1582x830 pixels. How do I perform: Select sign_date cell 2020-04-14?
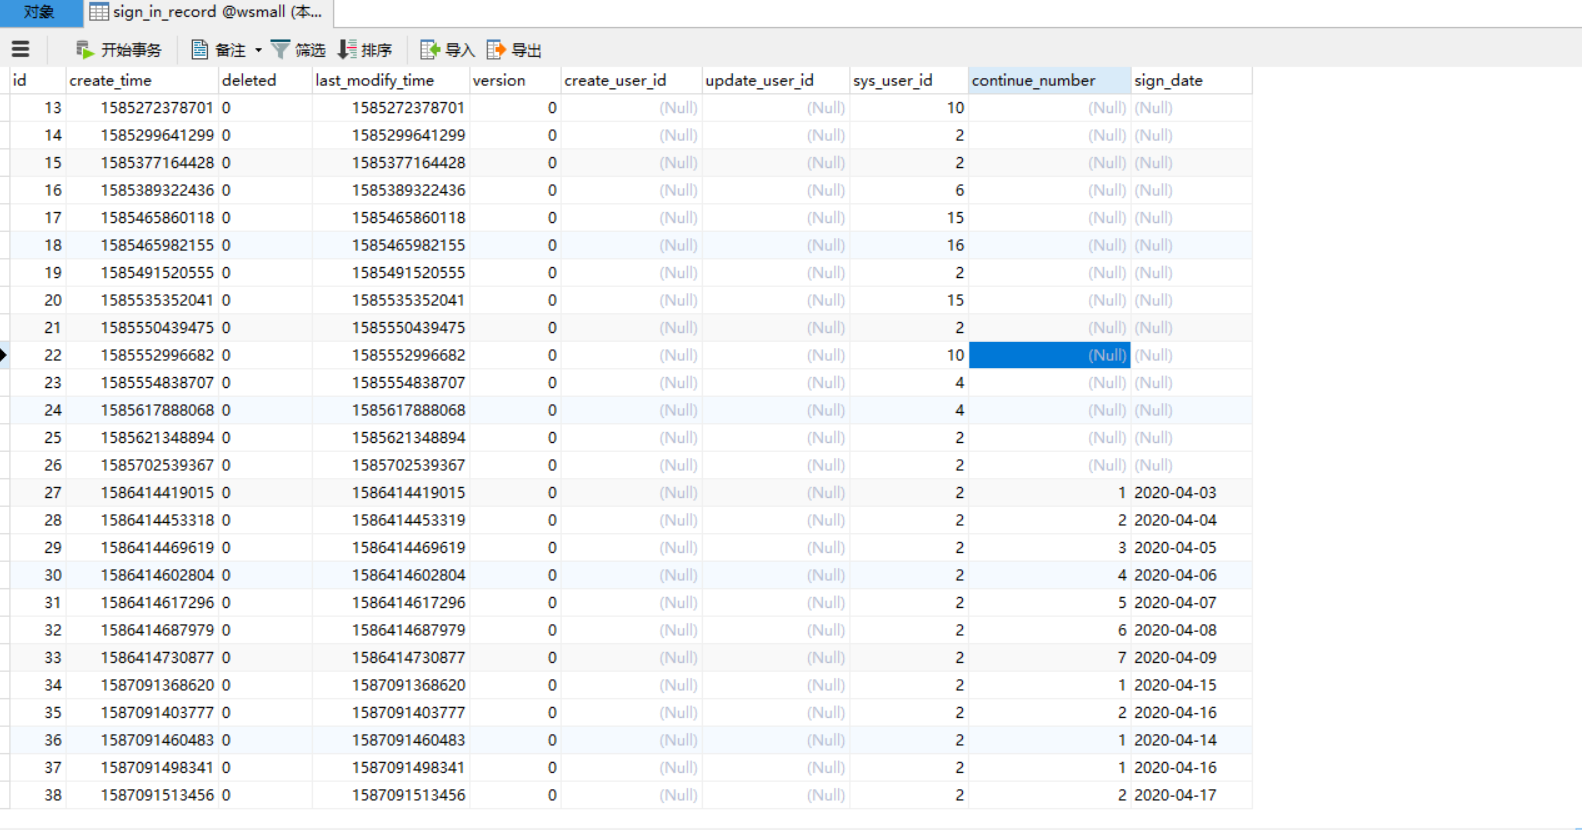point(1191,740)
